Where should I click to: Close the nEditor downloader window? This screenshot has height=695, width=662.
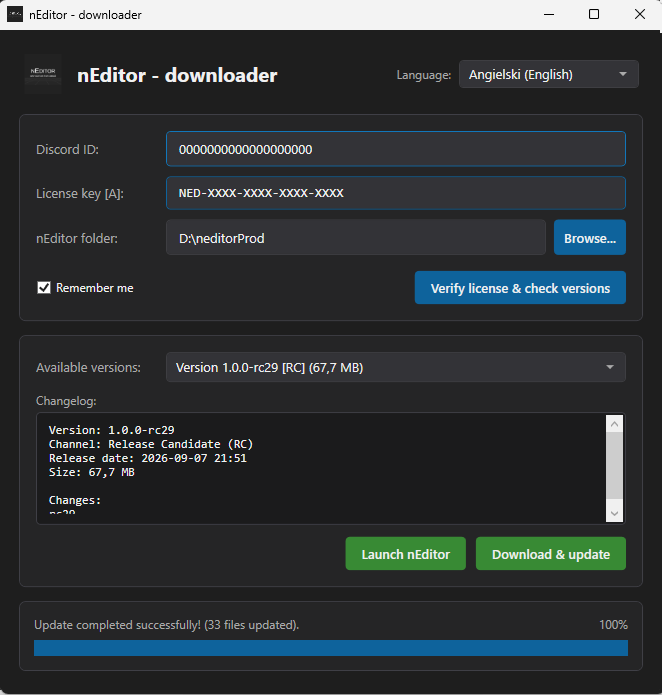pos(639,14)
